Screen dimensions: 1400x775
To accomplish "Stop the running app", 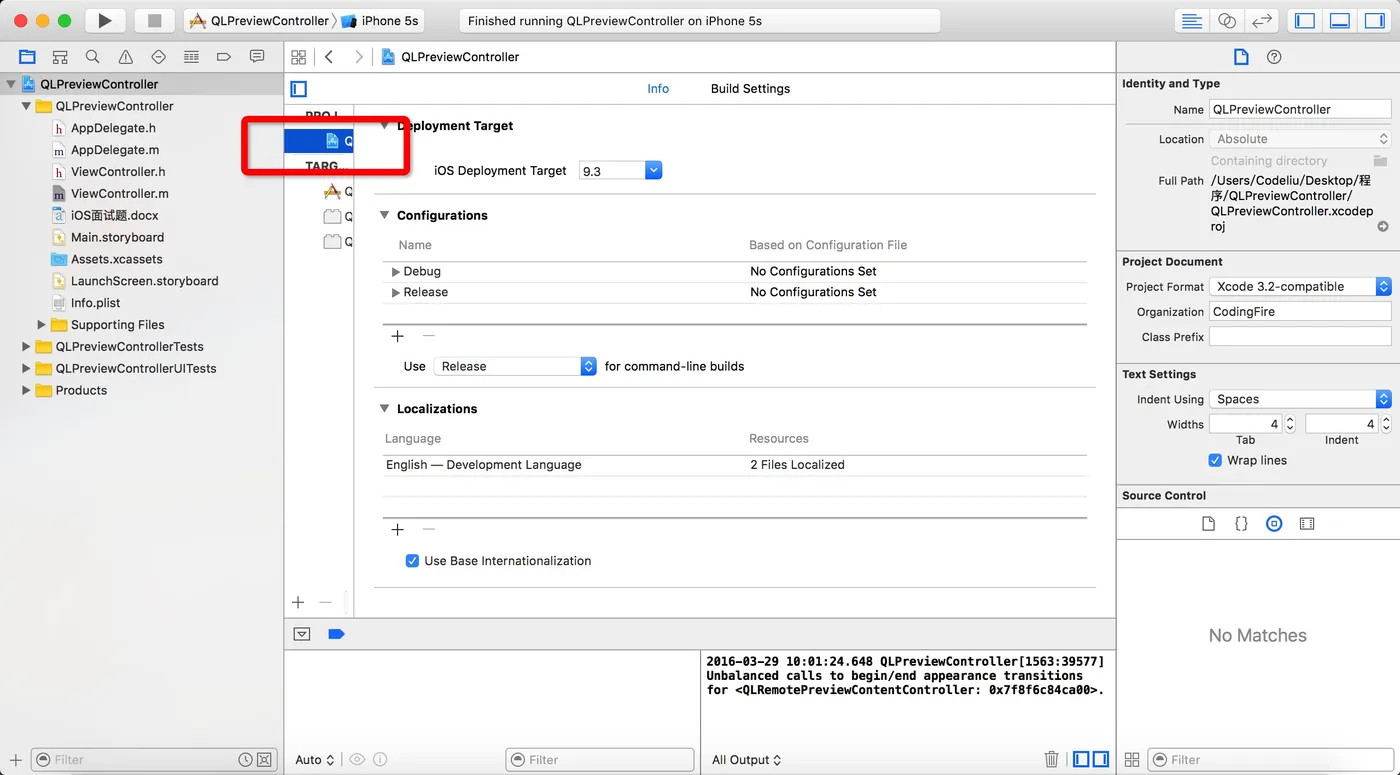I will coord(154,20).
